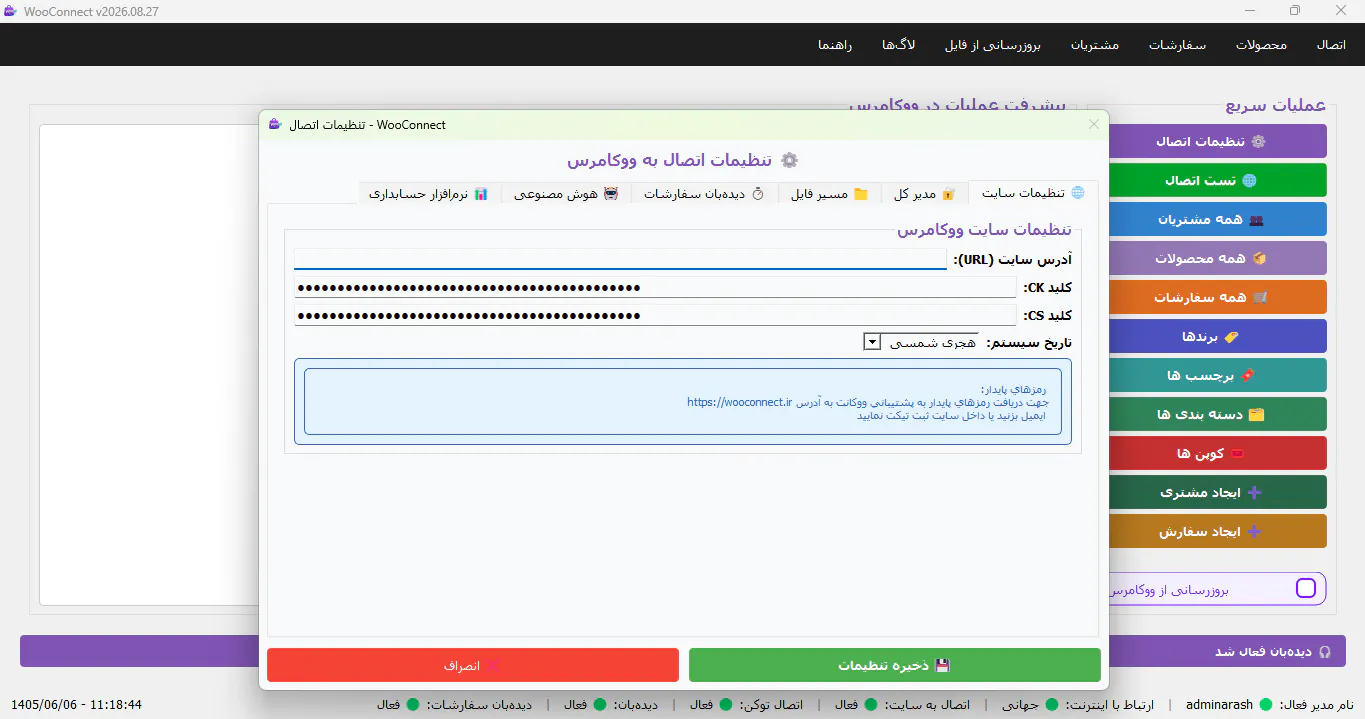Screen dimensions: 1365x719
Task: Click the هجری شمسی calendar combo box
Action: tap(921, 342)
